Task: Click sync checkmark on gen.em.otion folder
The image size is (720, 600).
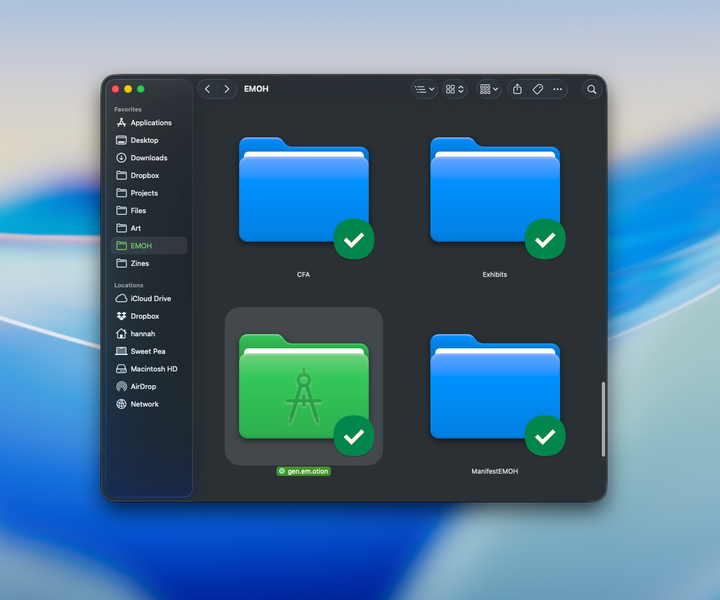Action: [354, 436]
